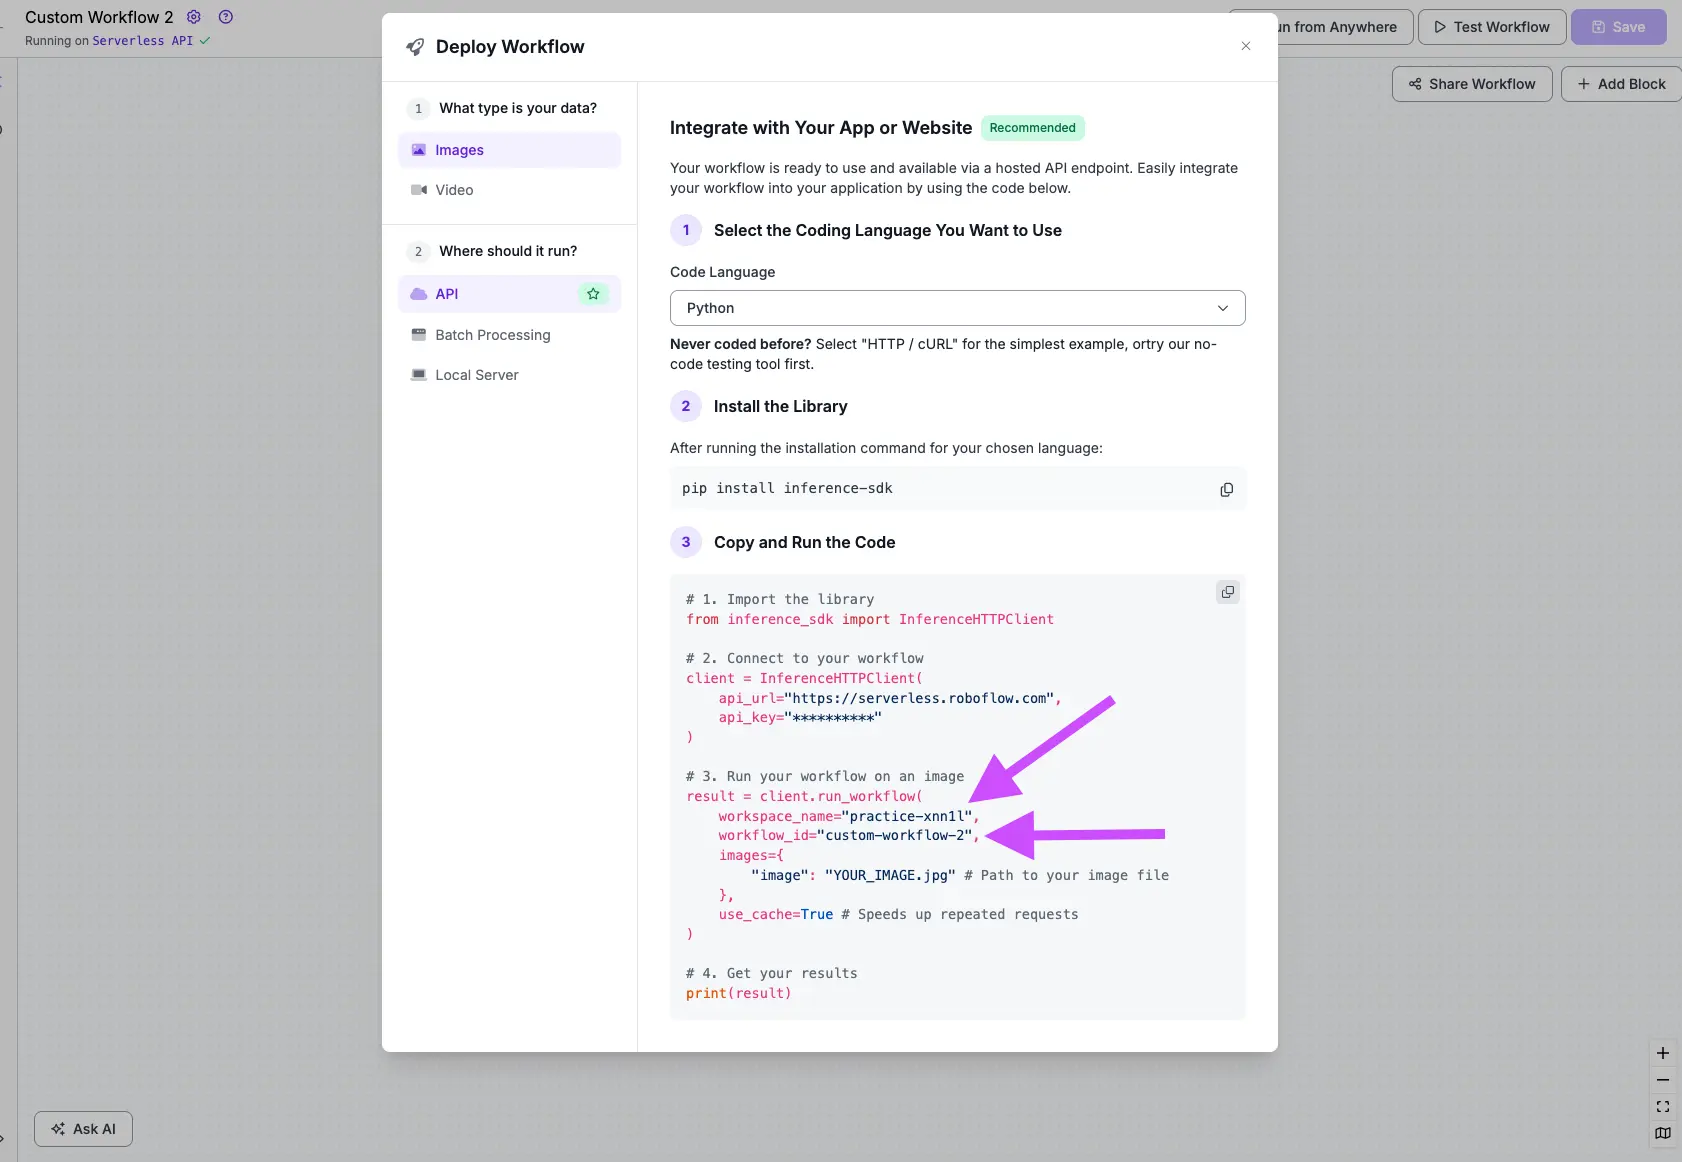Open the Code Language dropdown
Image resolution: width=1682 pixels, height=1162 pixels.
957,308
